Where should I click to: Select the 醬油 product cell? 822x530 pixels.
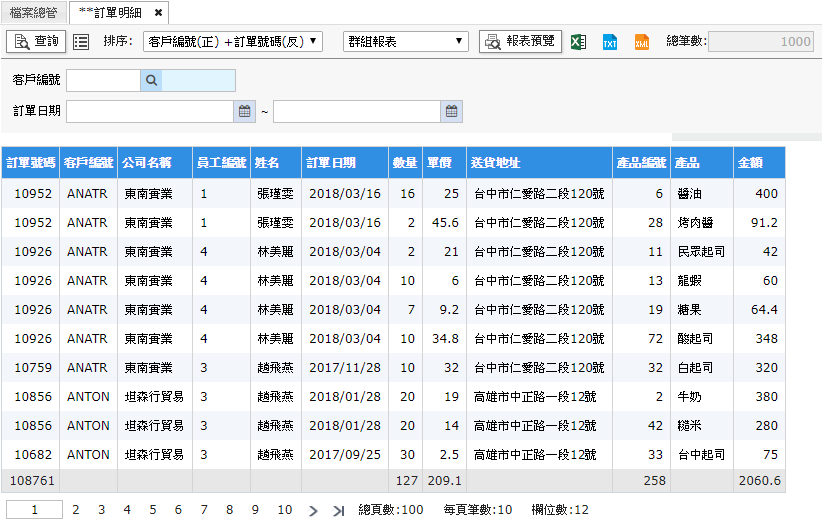click(x=702, y=194)
